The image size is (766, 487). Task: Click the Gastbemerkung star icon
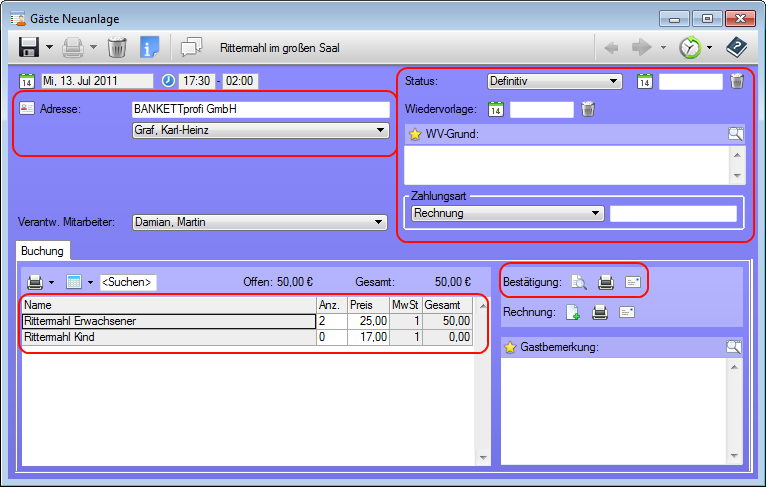(510, 347)
